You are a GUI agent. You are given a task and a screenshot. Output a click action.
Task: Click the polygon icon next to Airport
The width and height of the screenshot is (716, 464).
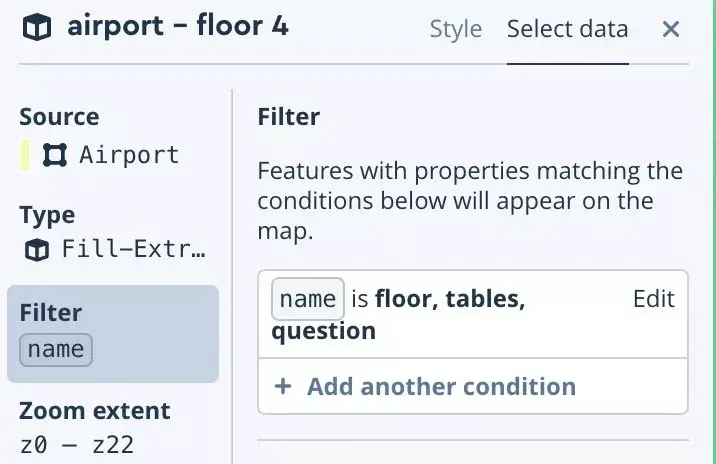click(54, 155)
